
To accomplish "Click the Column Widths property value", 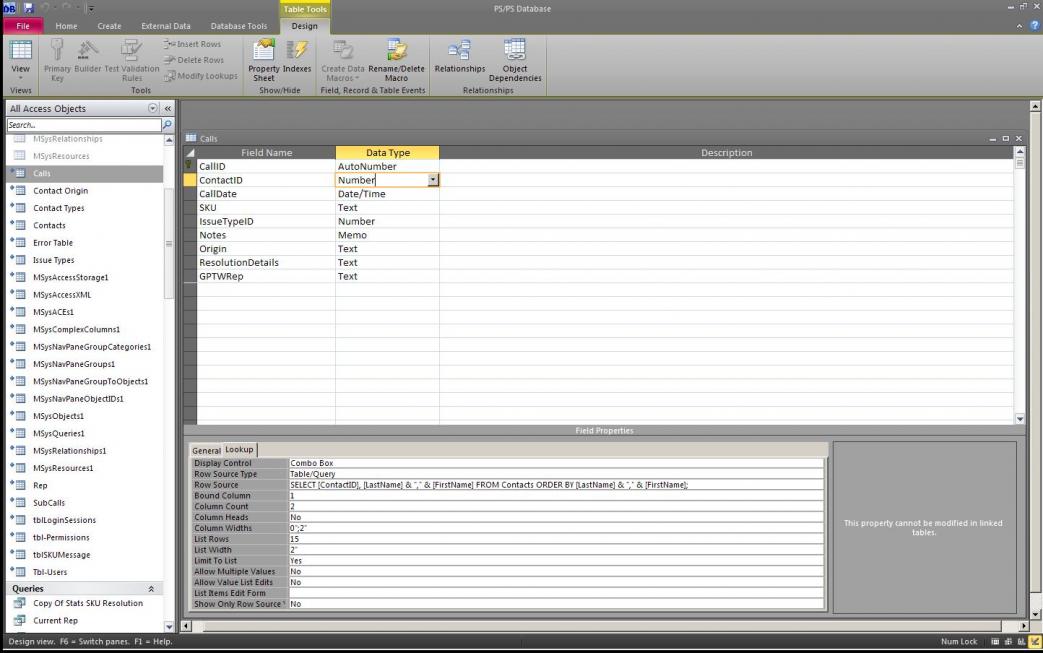I will (x=556, y=528).
